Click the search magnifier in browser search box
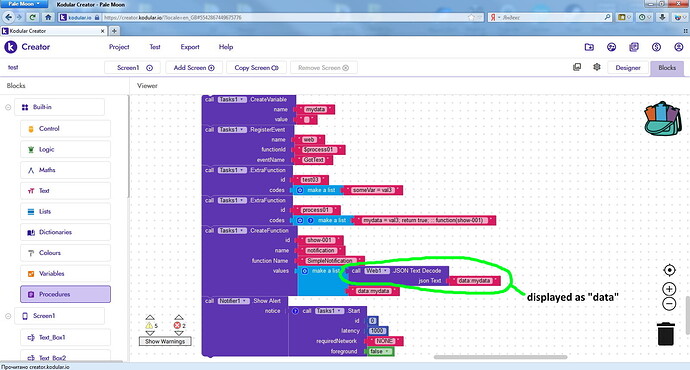The height and width of the screenshot is (370, 690). 608,17
